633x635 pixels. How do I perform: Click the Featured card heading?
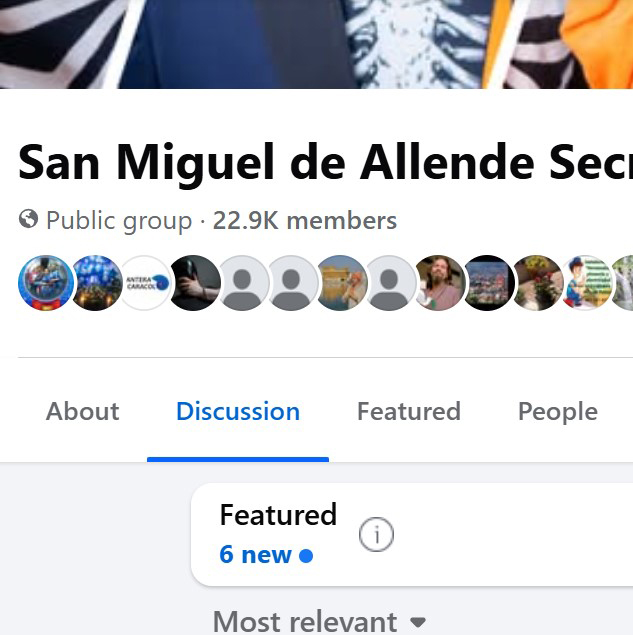tap(278, 515)
